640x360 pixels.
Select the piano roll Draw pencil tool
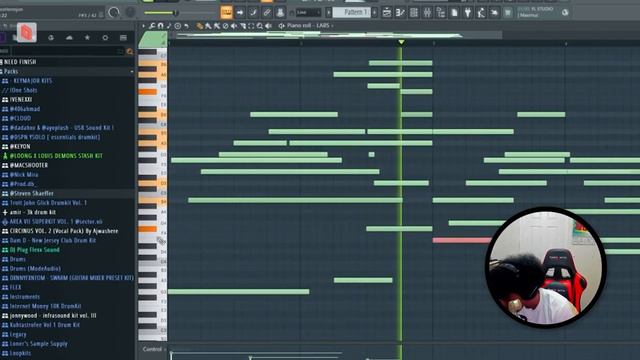pyautogui.click(x=200, y=26)
